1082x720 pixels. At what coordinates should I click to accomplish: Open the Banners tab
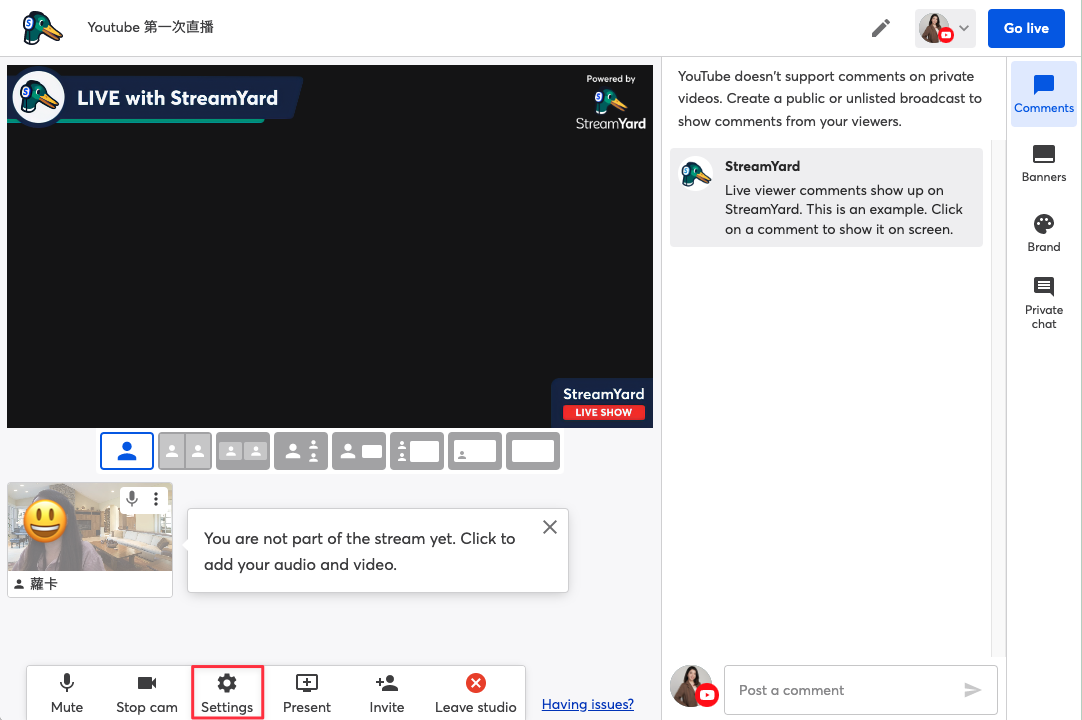tap(1043, 164)
